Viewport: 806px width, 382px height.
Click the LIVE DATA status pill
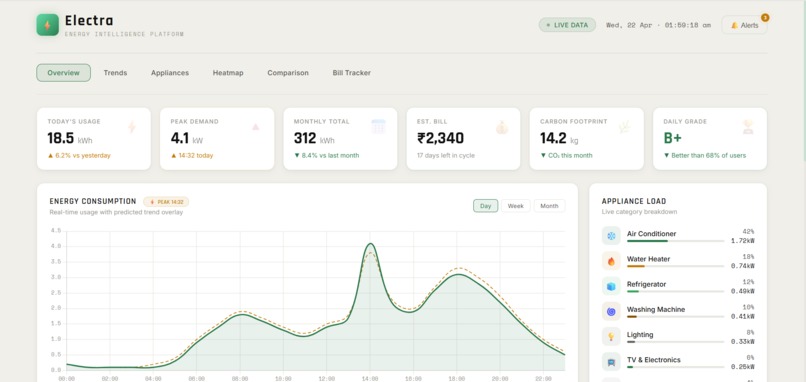click(x=567, y=25)
